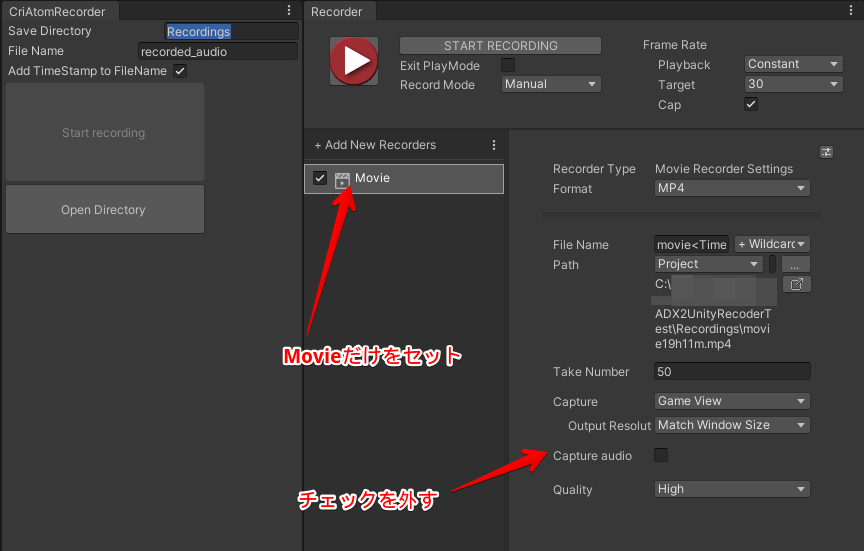Click the Frame Rate heading
864x551 pixels.
(x=674, y=45)
